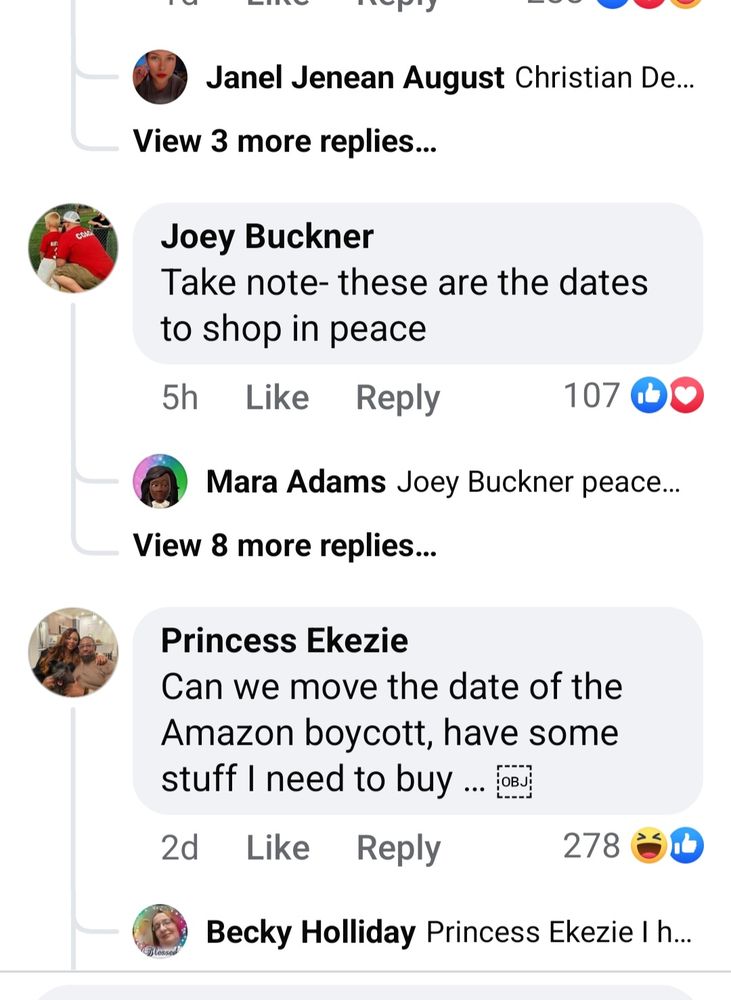Like Princess Ekezie's comment
The image size is (731, 1000).
pyautogui.click(x=277, y=848)
